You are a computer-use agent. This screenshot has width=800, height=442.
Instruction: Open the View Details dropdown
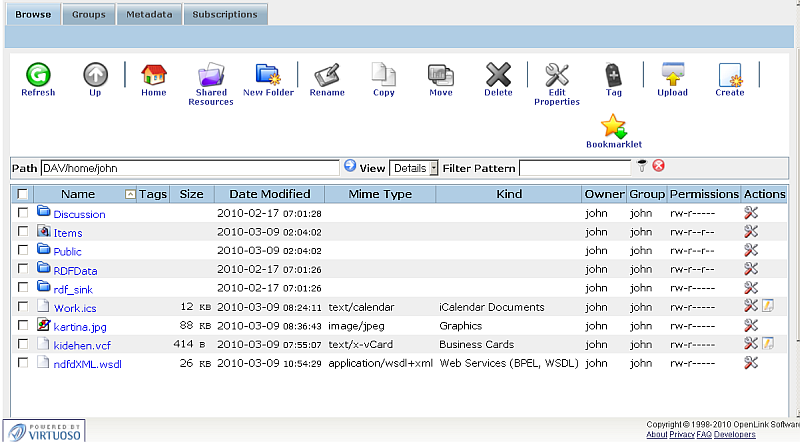[x=414, y=168]
